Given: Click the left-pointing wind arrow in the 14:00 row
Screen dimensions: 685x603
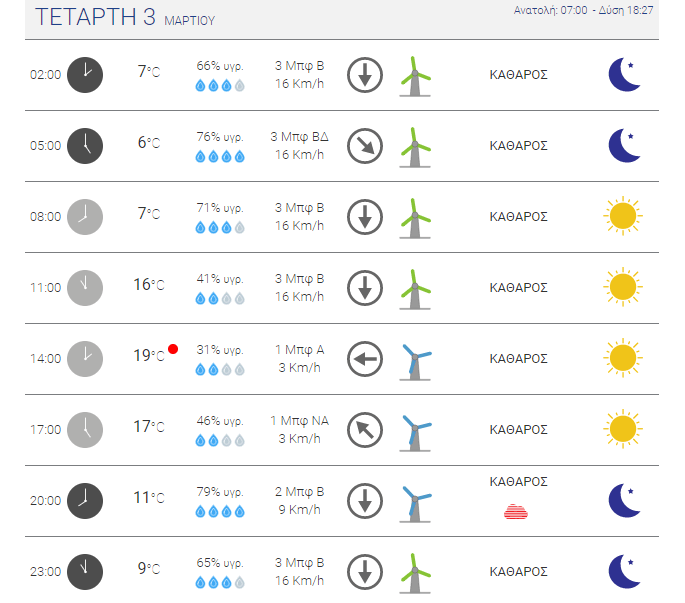Looking at the screenshot, I should tap(365, 359).
